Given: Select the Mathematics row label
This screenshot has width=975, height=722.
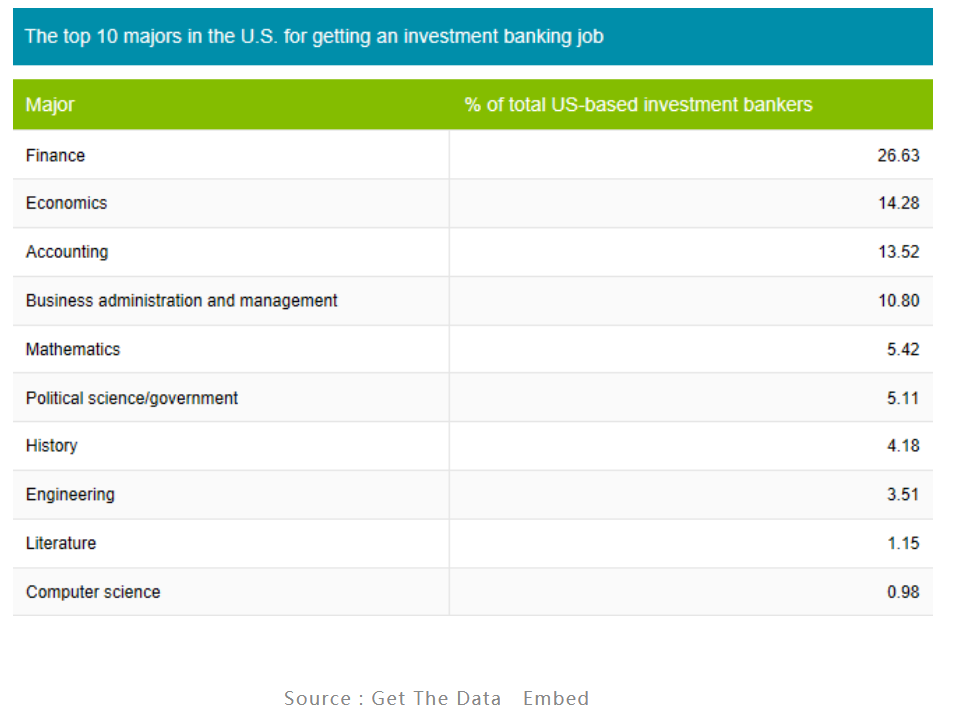Looking at the screenshot, I should [73, 349].
